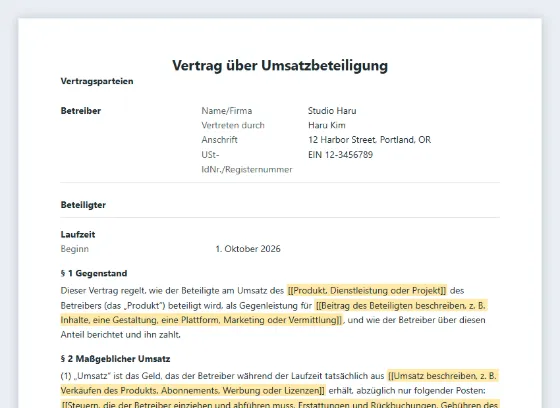The width and height of the screenshot is (560, 408).
Task: Select the "Vertragsparteien" heading
Action: point(97,81)
